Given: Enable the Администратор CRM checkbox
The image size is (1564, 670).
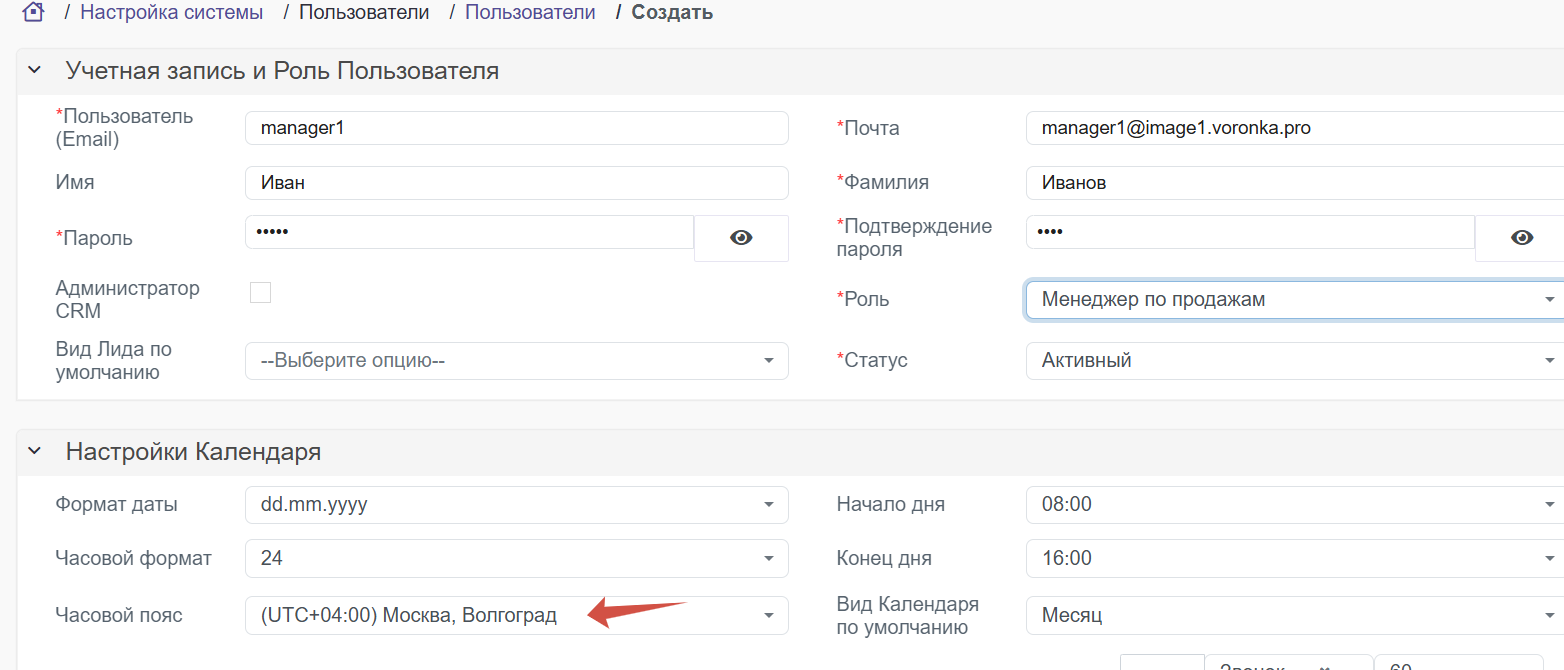Looking at the screenshot, I should [x=260, y=292].
